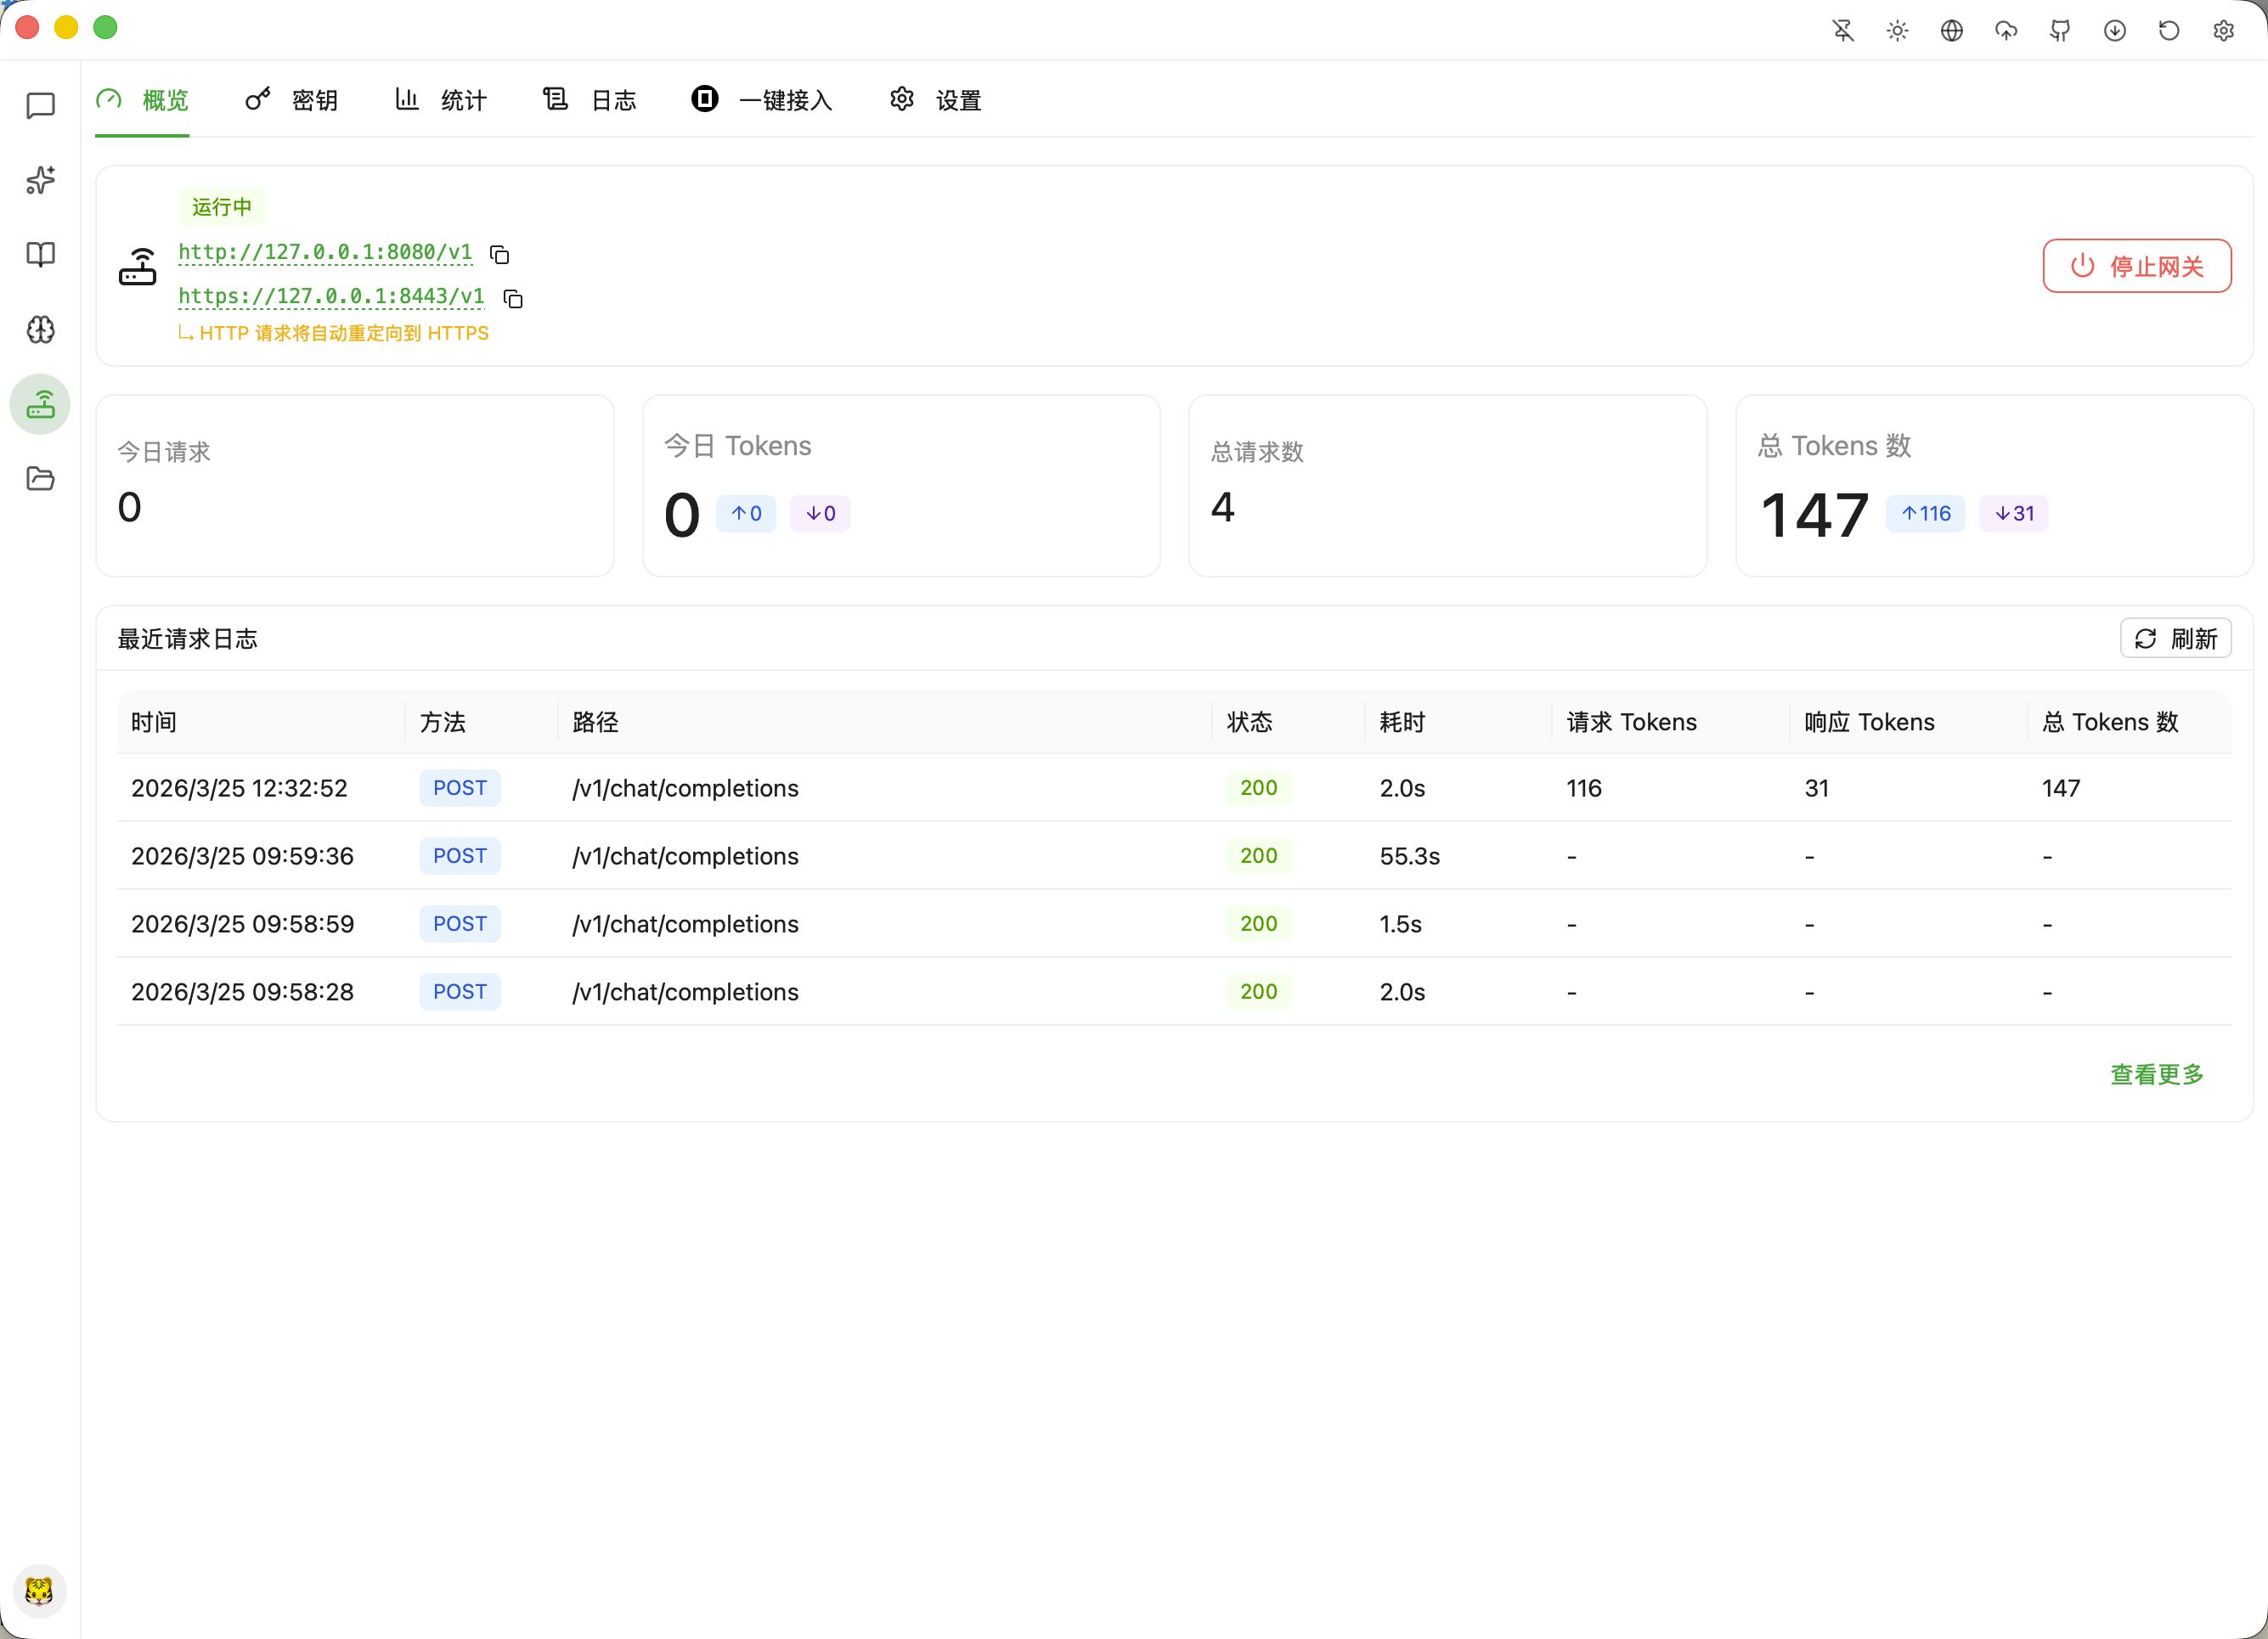The image size is (2268, 1639).
Task: Click /v1/chat/completions path in 09:58:28 row
Action: tap(686, 992)
